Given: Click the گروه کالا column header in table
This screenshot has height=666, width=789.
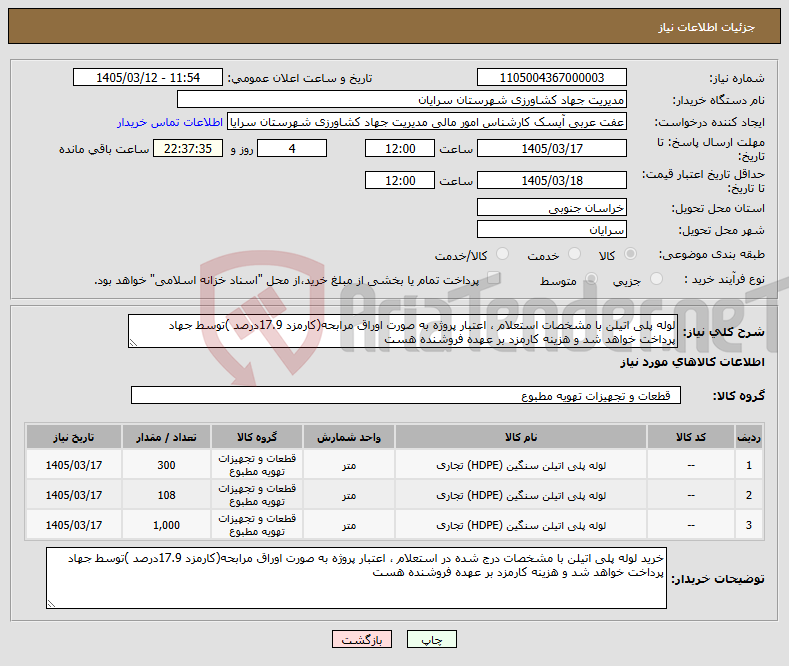Looking at the screenshot, I should (257, 437).
